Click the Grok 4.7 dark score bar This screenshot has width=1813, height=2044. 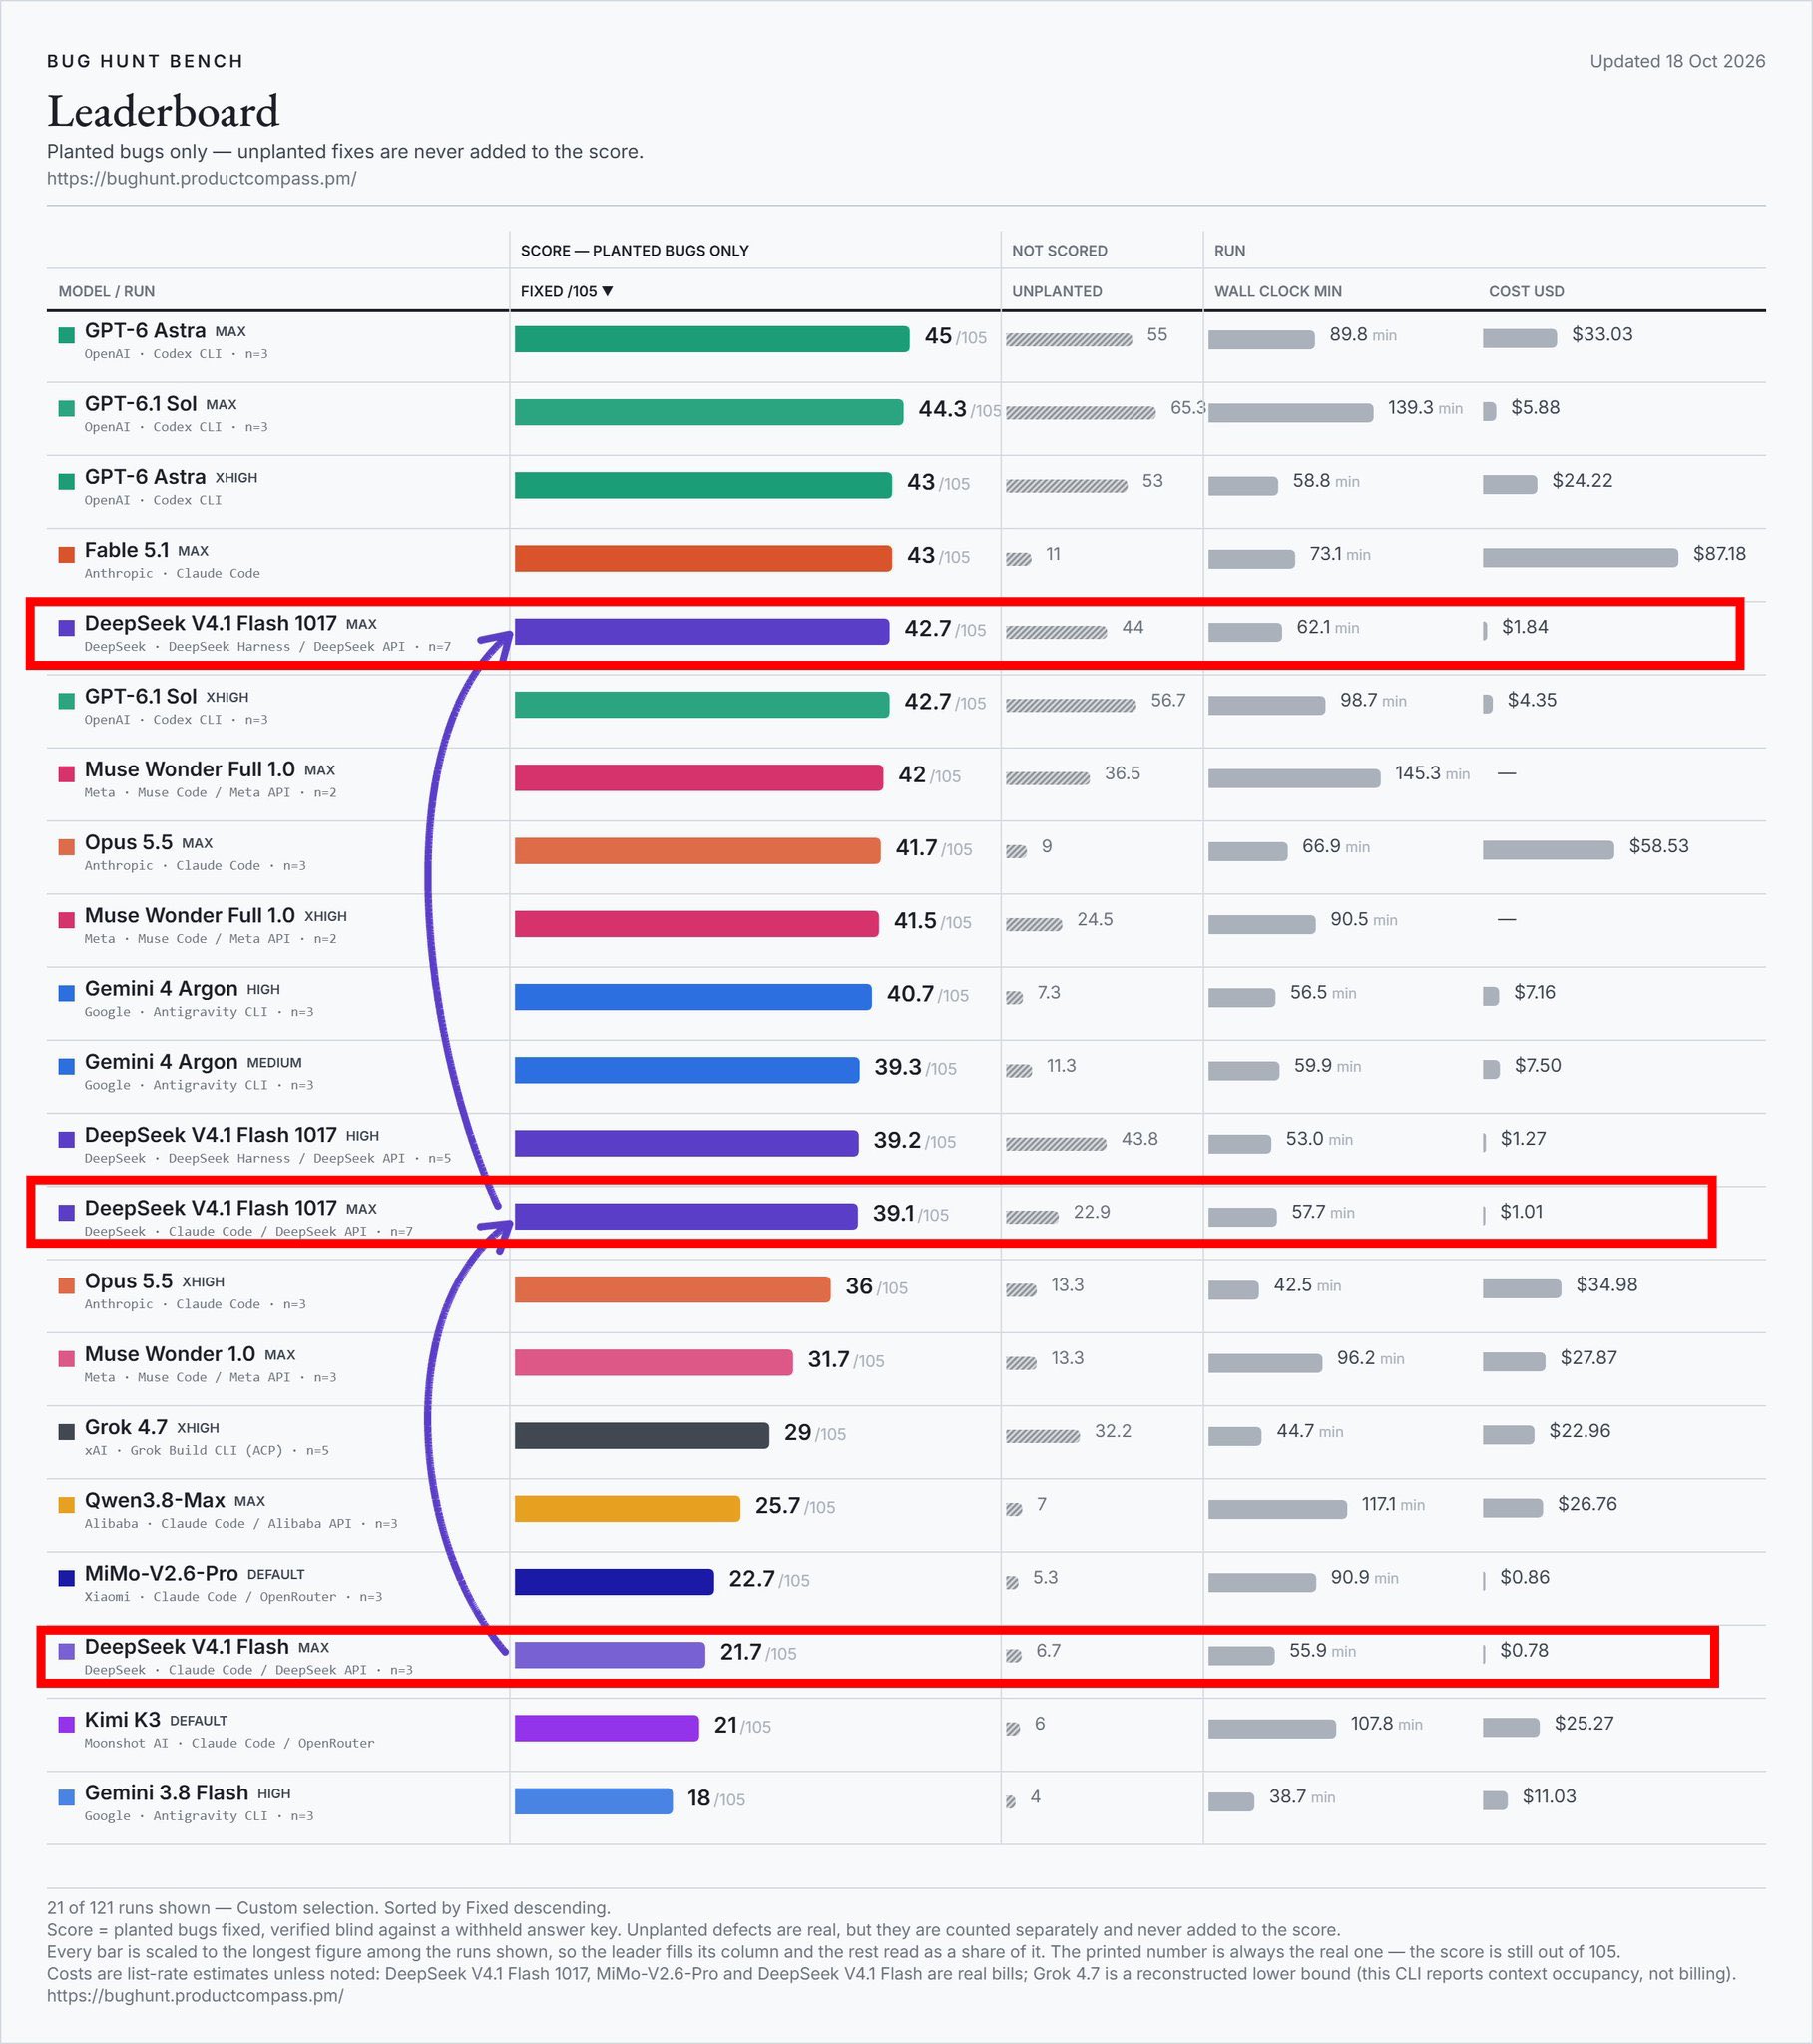pos(642,1435)
